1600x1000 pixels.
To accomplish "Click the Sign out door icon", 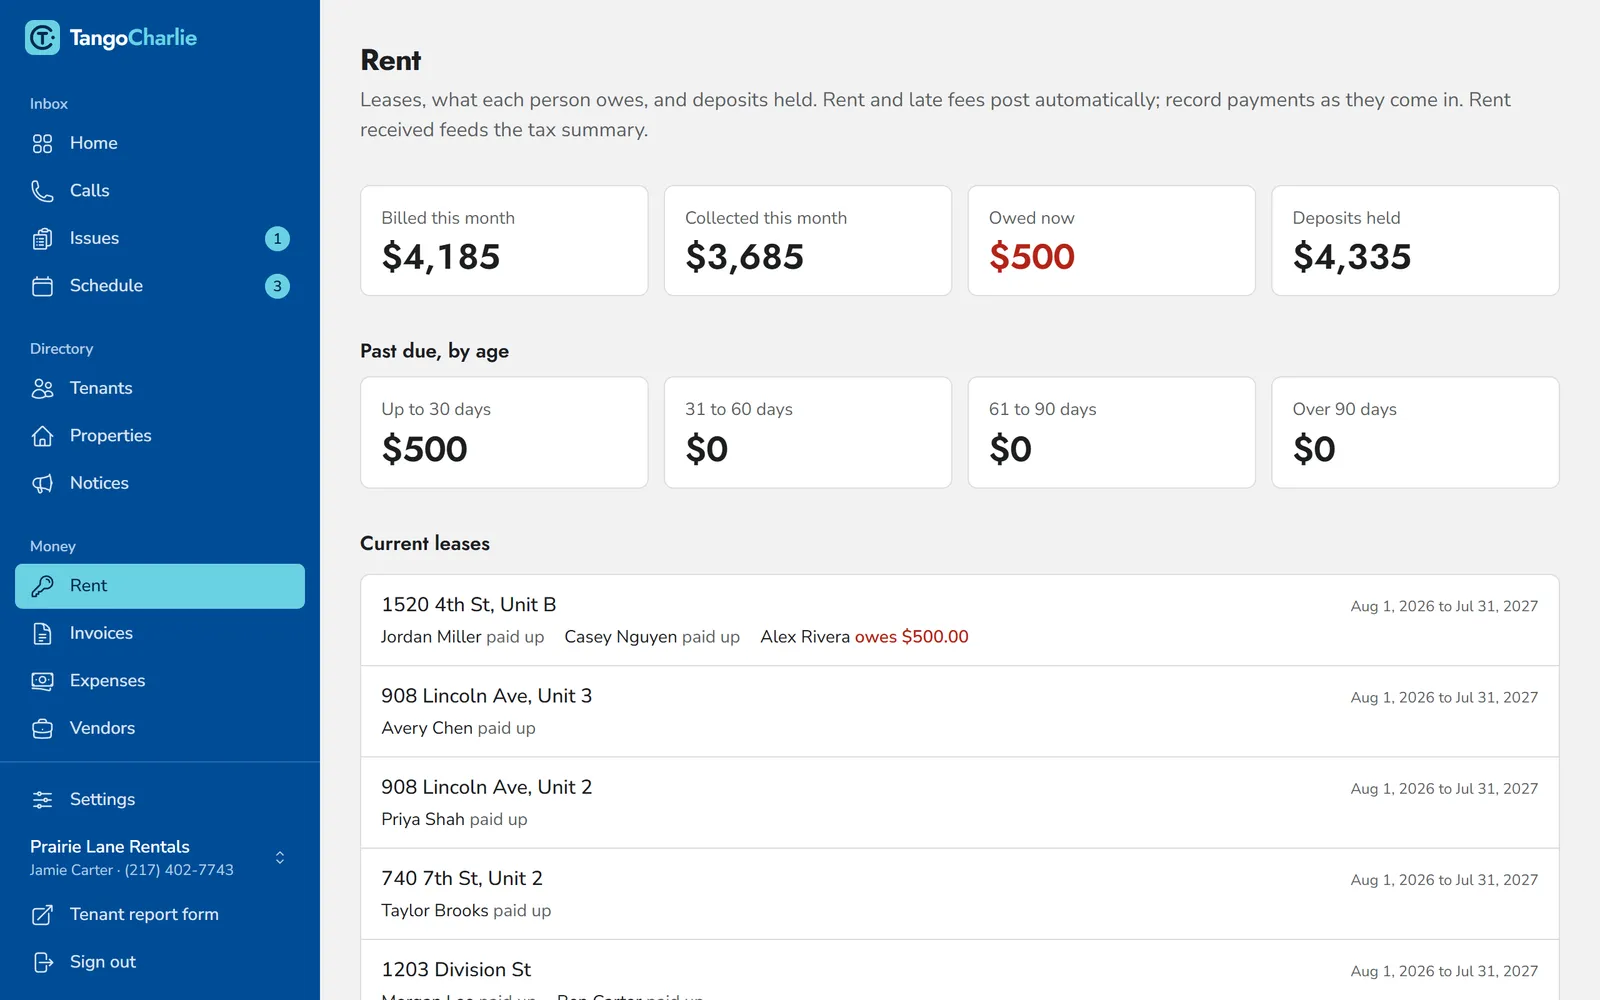I will point(42,962).
